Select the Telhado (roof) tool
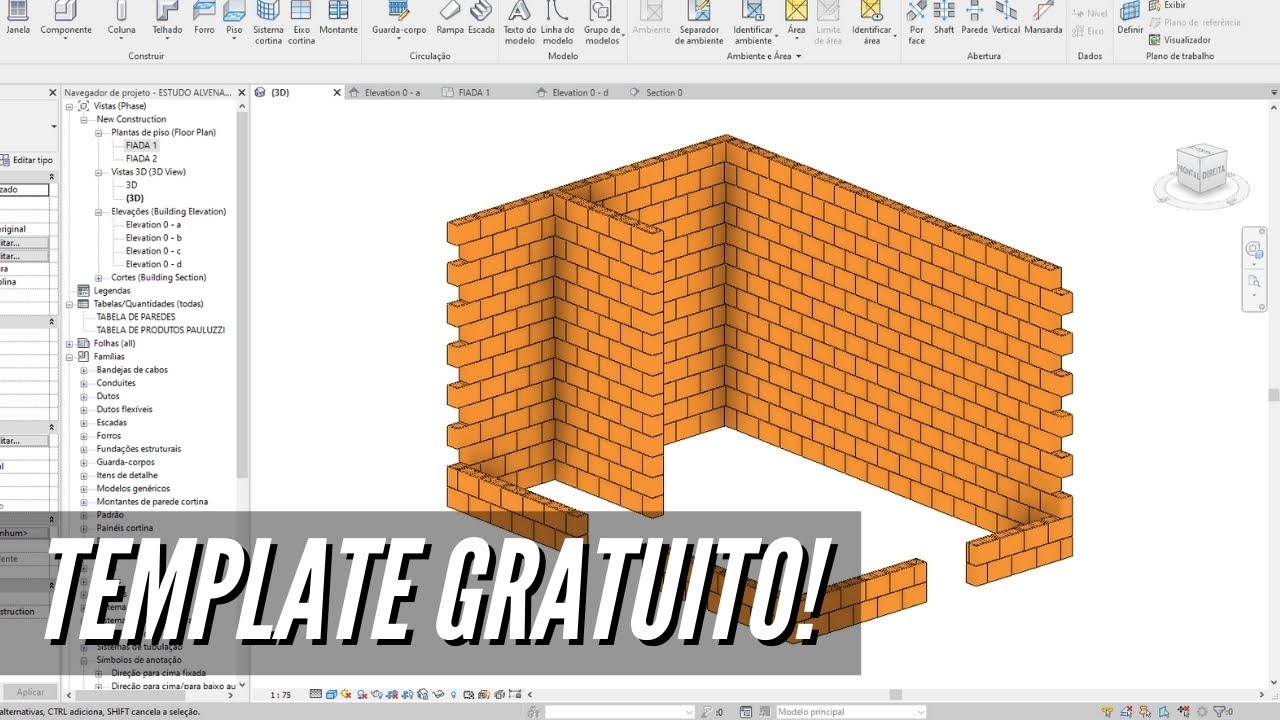 pos(167,18)
